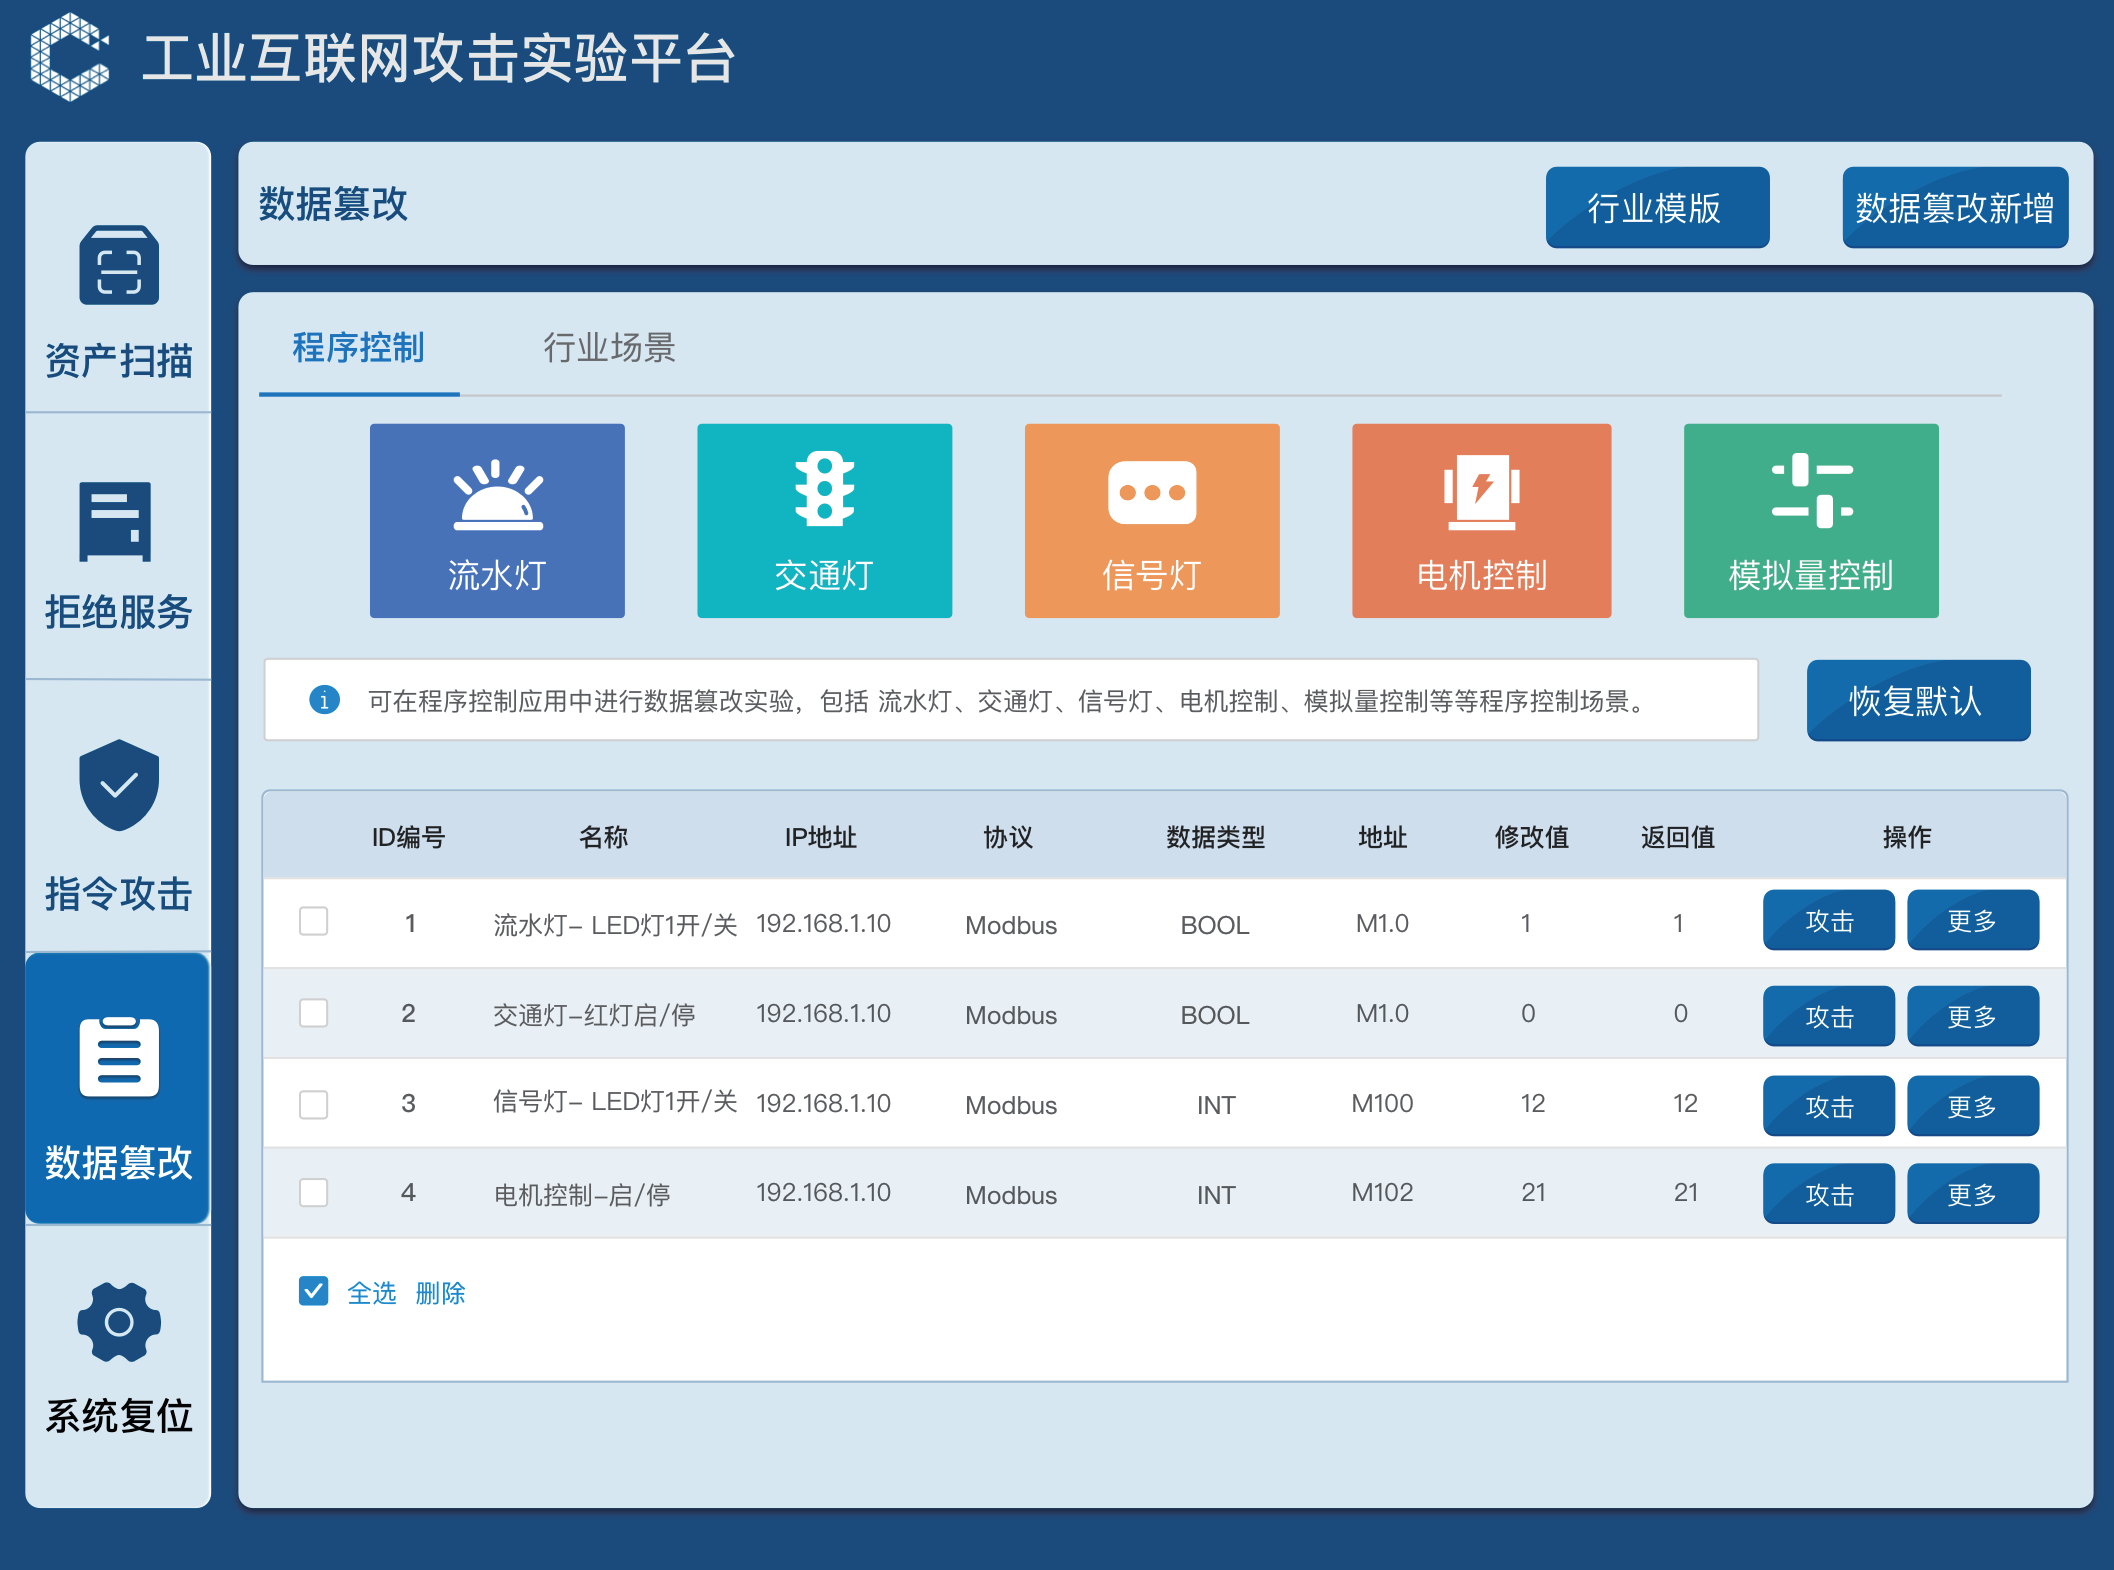Click the 删除 delete link
This screenshot has height=1570, width=2114.
440,1293
